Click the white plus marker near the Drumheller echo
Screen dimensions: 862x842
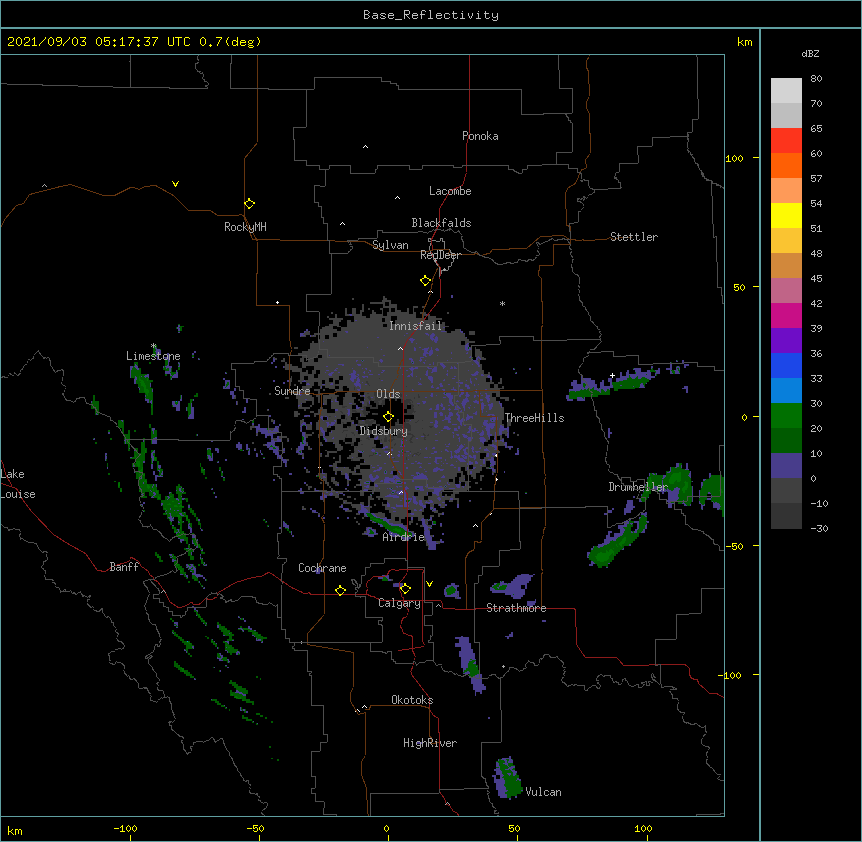612,375
